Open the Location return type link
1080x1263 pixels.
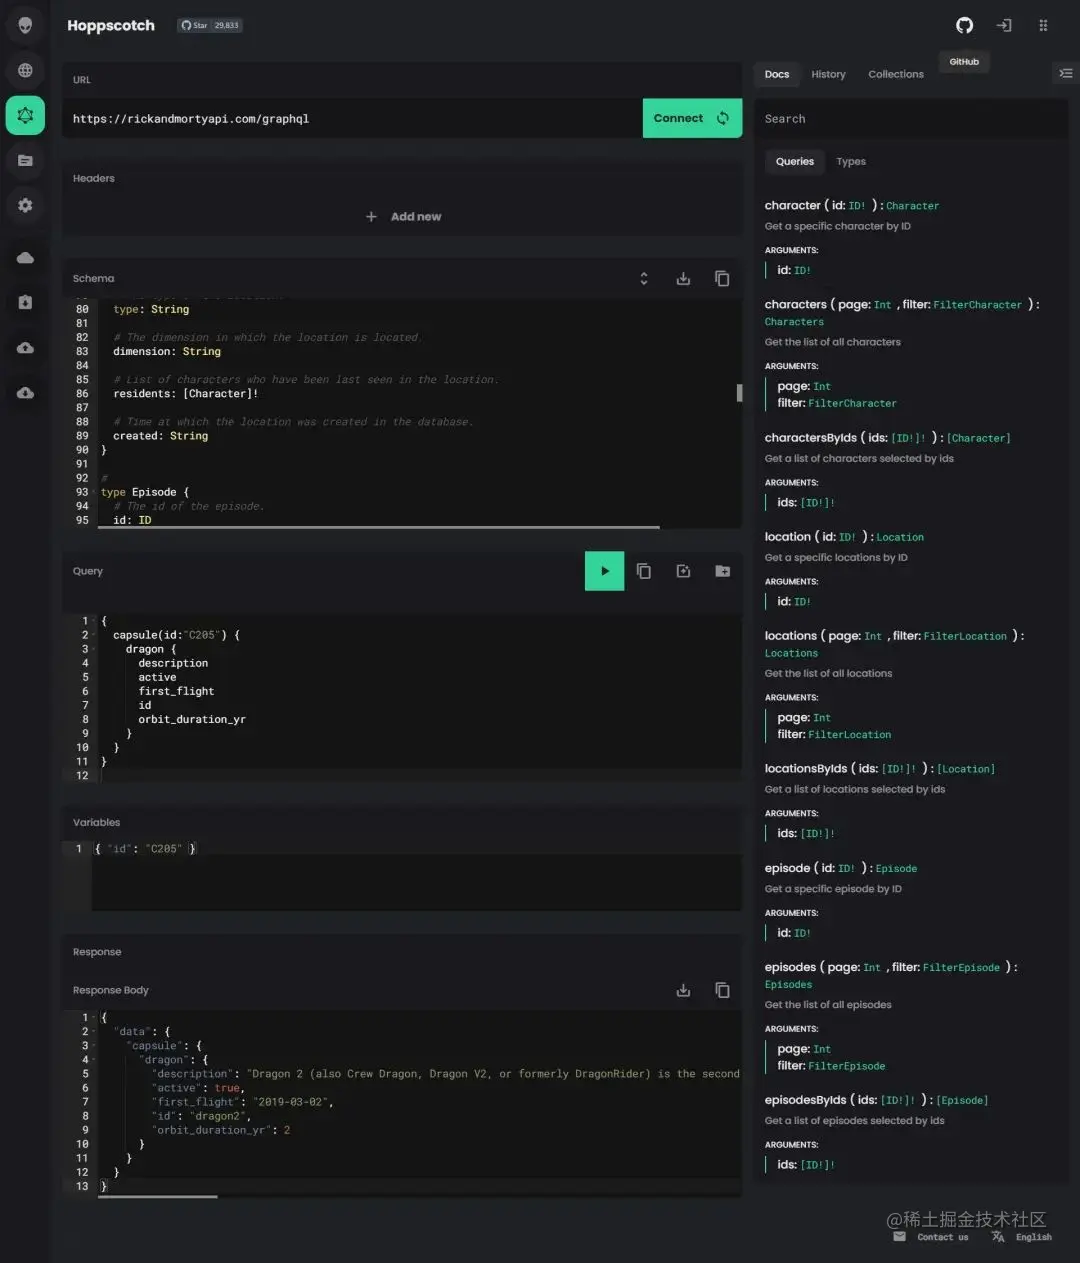[900, 537]
